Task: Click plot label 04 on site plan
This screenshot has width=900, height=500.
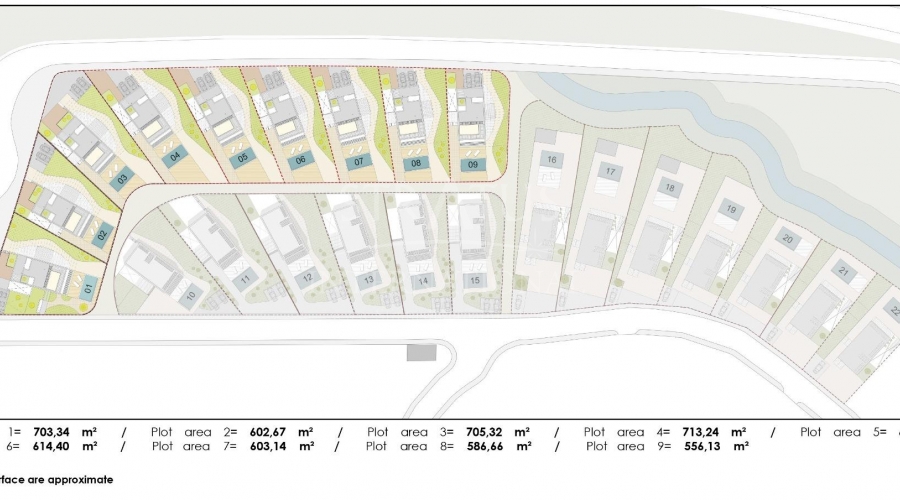Action: [175, 156]
